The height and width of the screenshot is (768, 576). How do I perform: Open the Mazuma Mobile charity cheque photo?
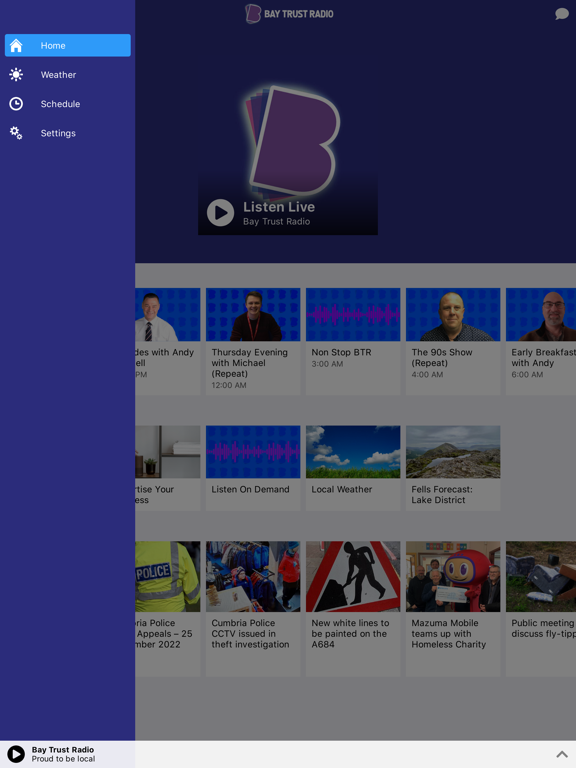(x=453, y=576)
